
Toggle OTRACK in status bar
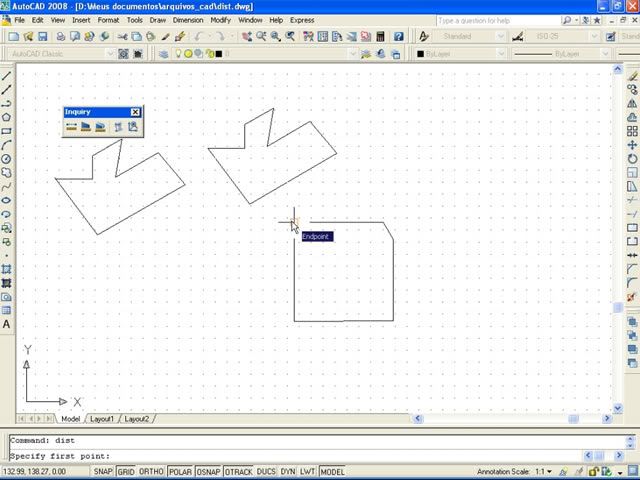[238, 471]
